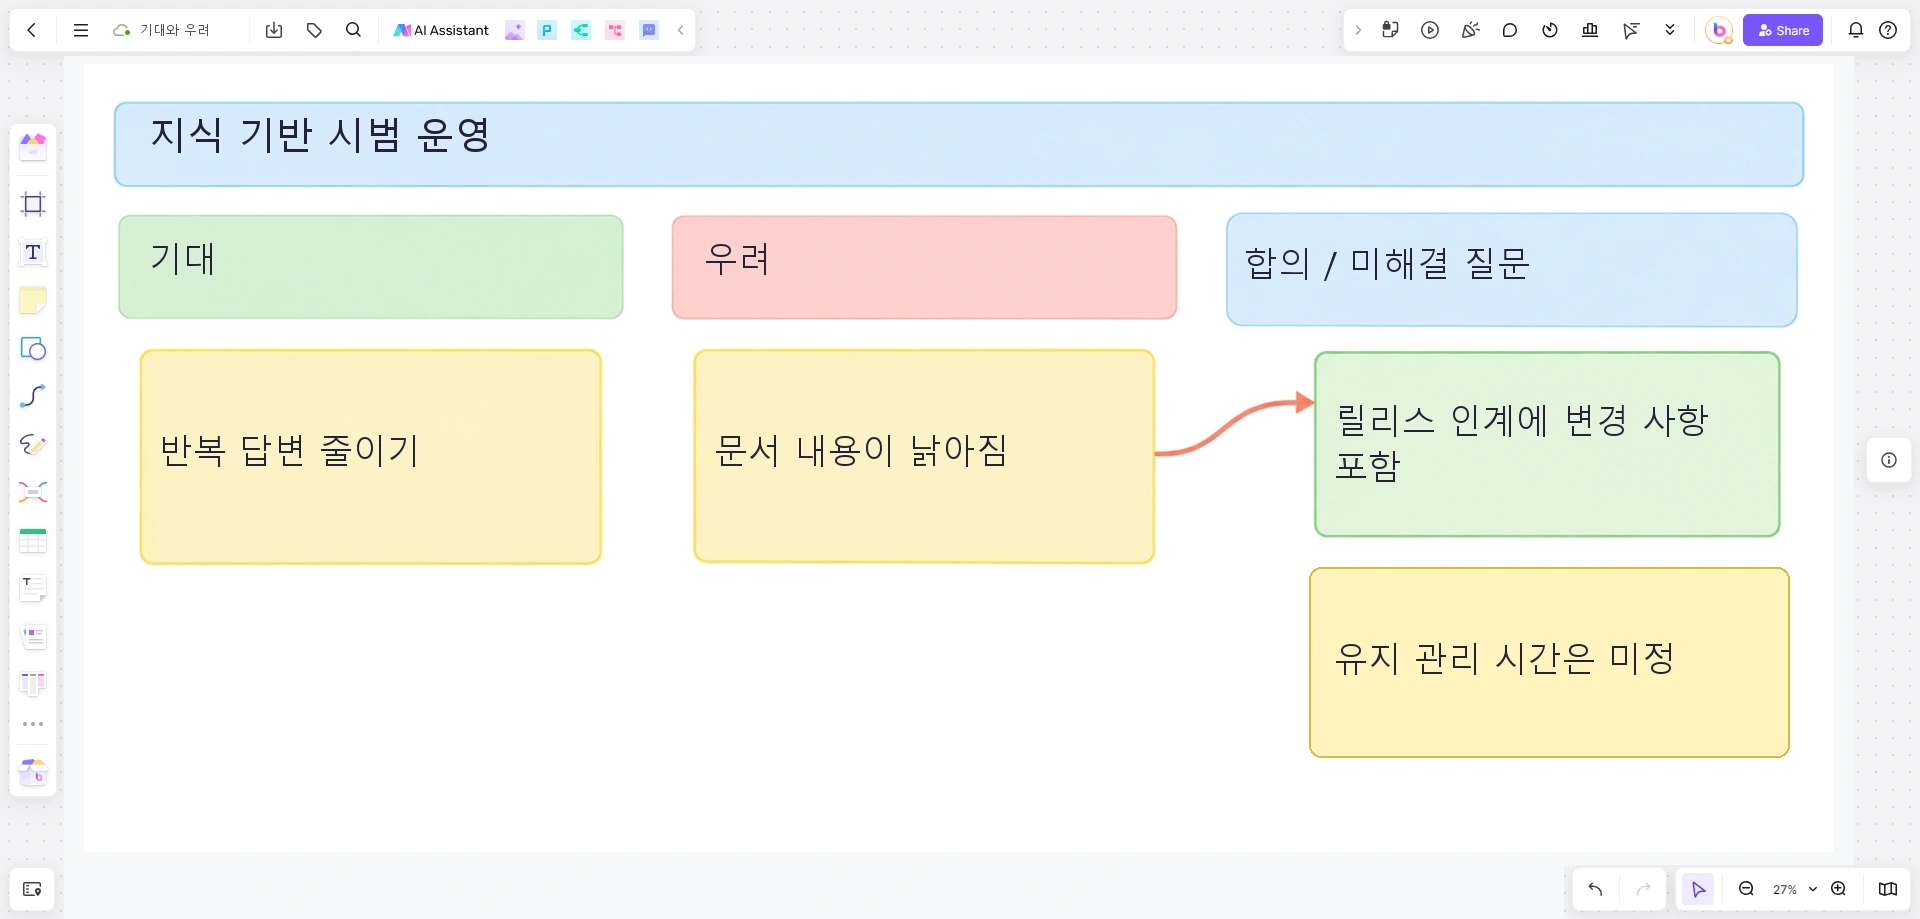Select the Sticky note tool
The height and width of the screenshot is (919, 1920).
click(x=33, y=300)
